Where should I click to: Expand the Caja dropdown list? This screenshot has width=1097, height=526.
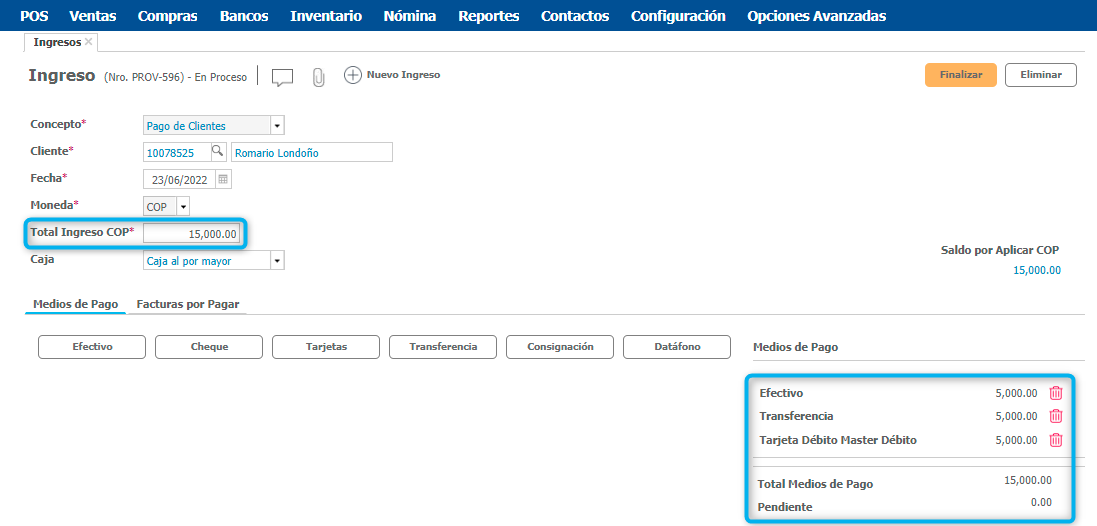[277, 261]
